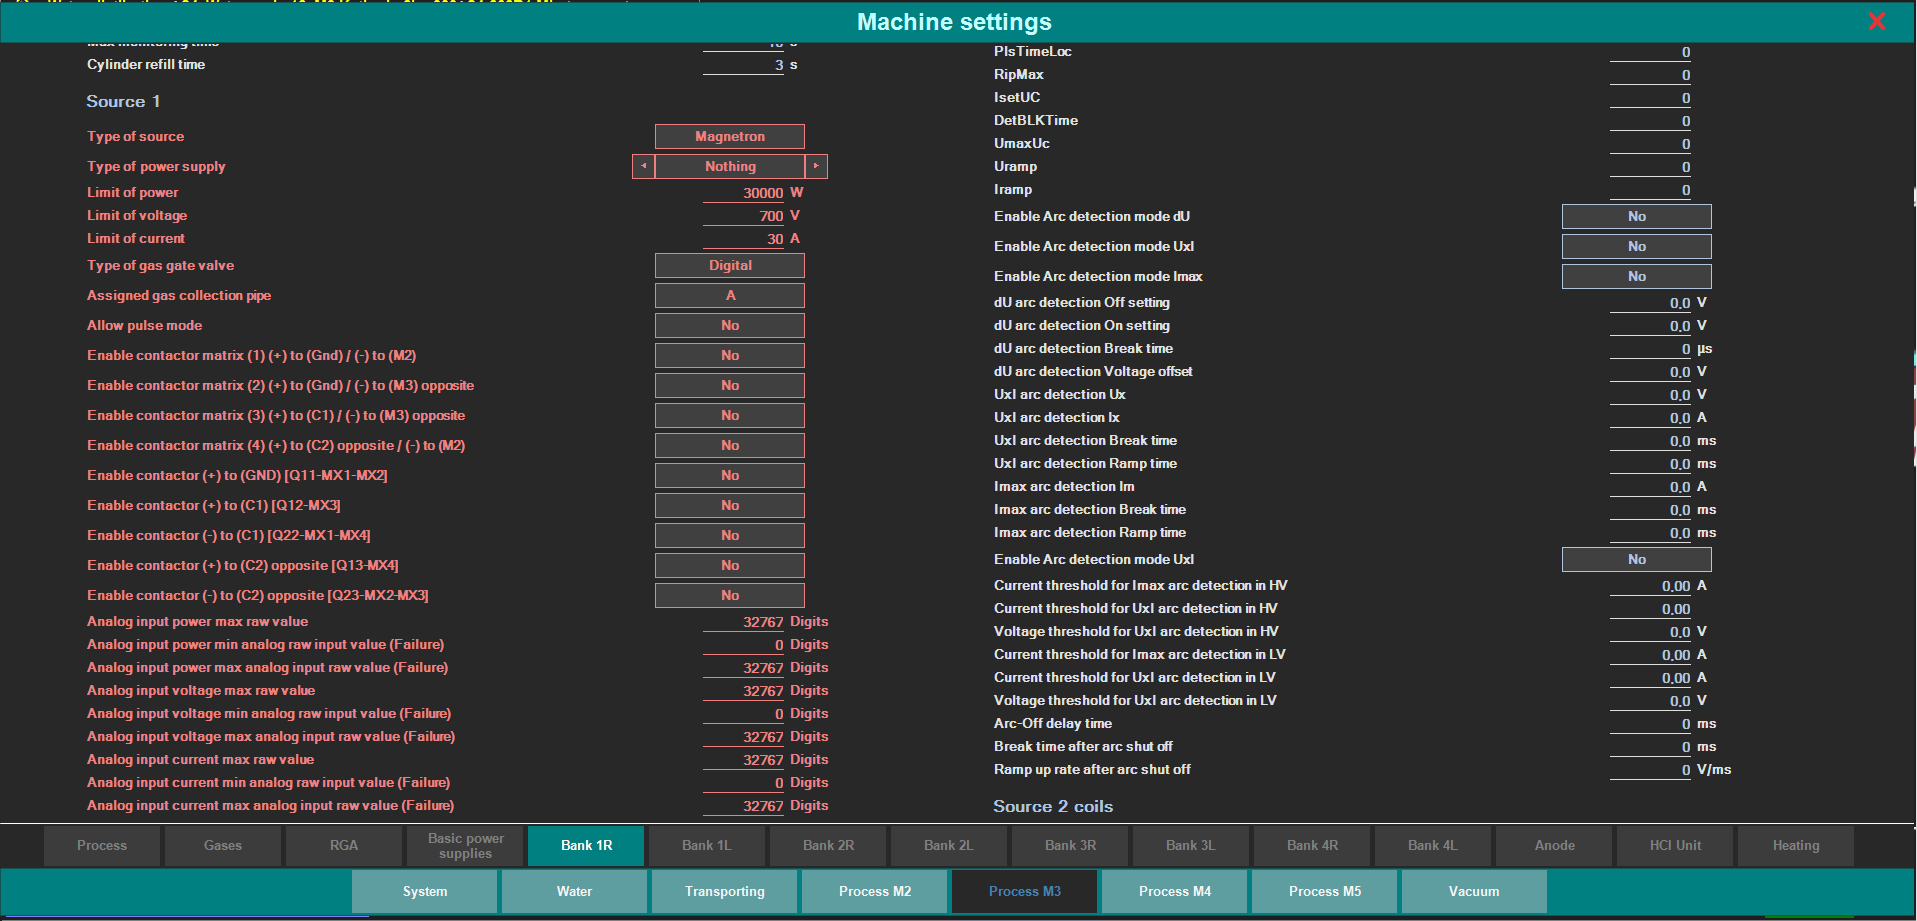
Task: Change Type of gas gate valve Digital
Action: pyautogui.click(x=729, y=266)
